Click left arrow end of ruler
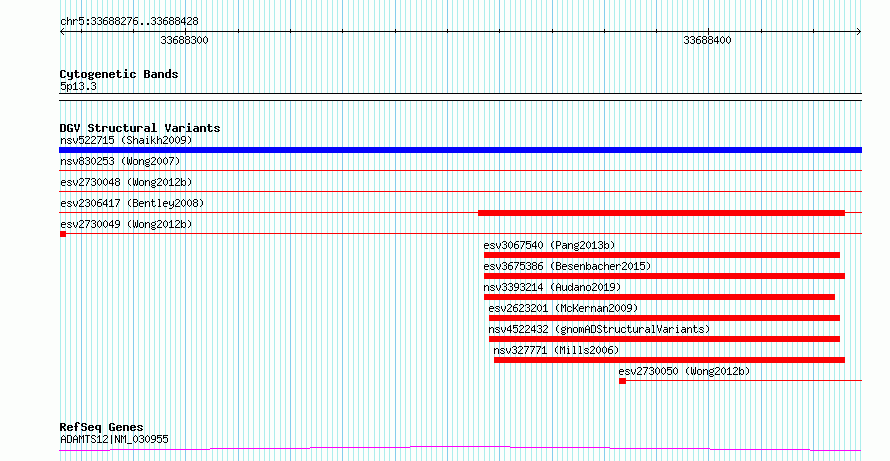Screen dimensions: 890x461 pos(62,32)
